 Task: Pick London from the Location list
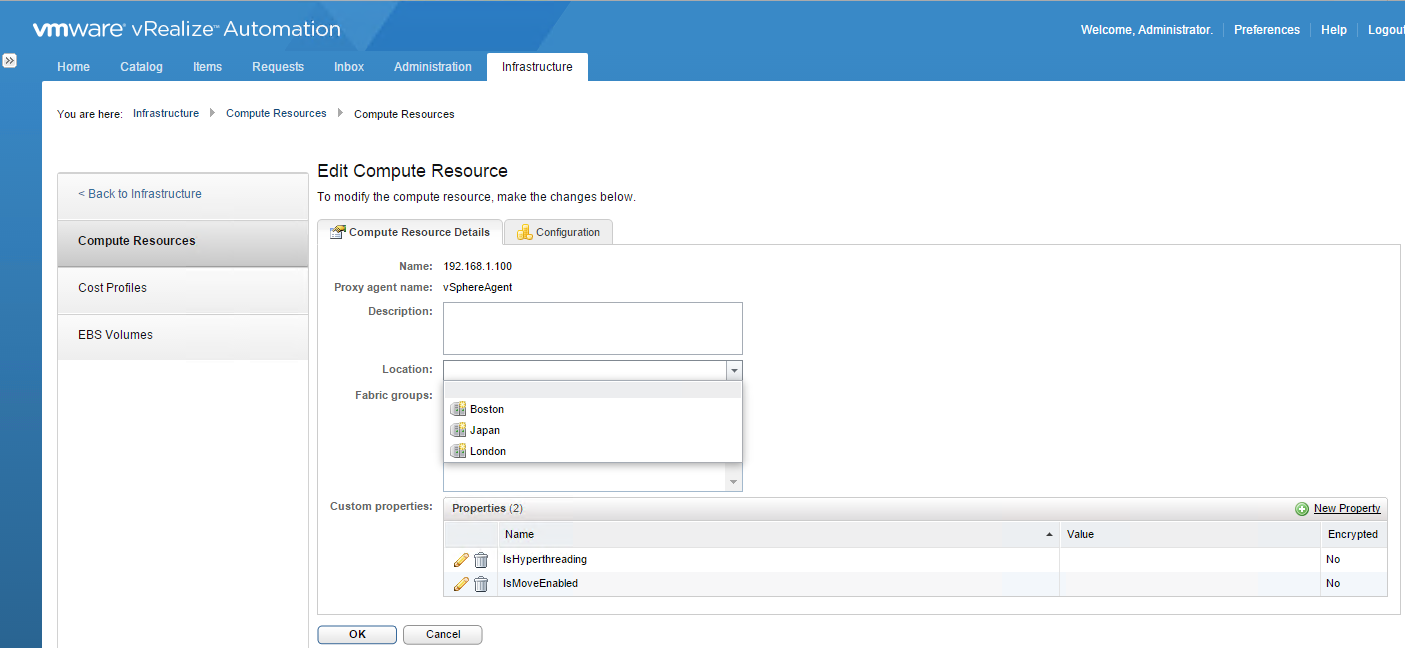point(593,451)
